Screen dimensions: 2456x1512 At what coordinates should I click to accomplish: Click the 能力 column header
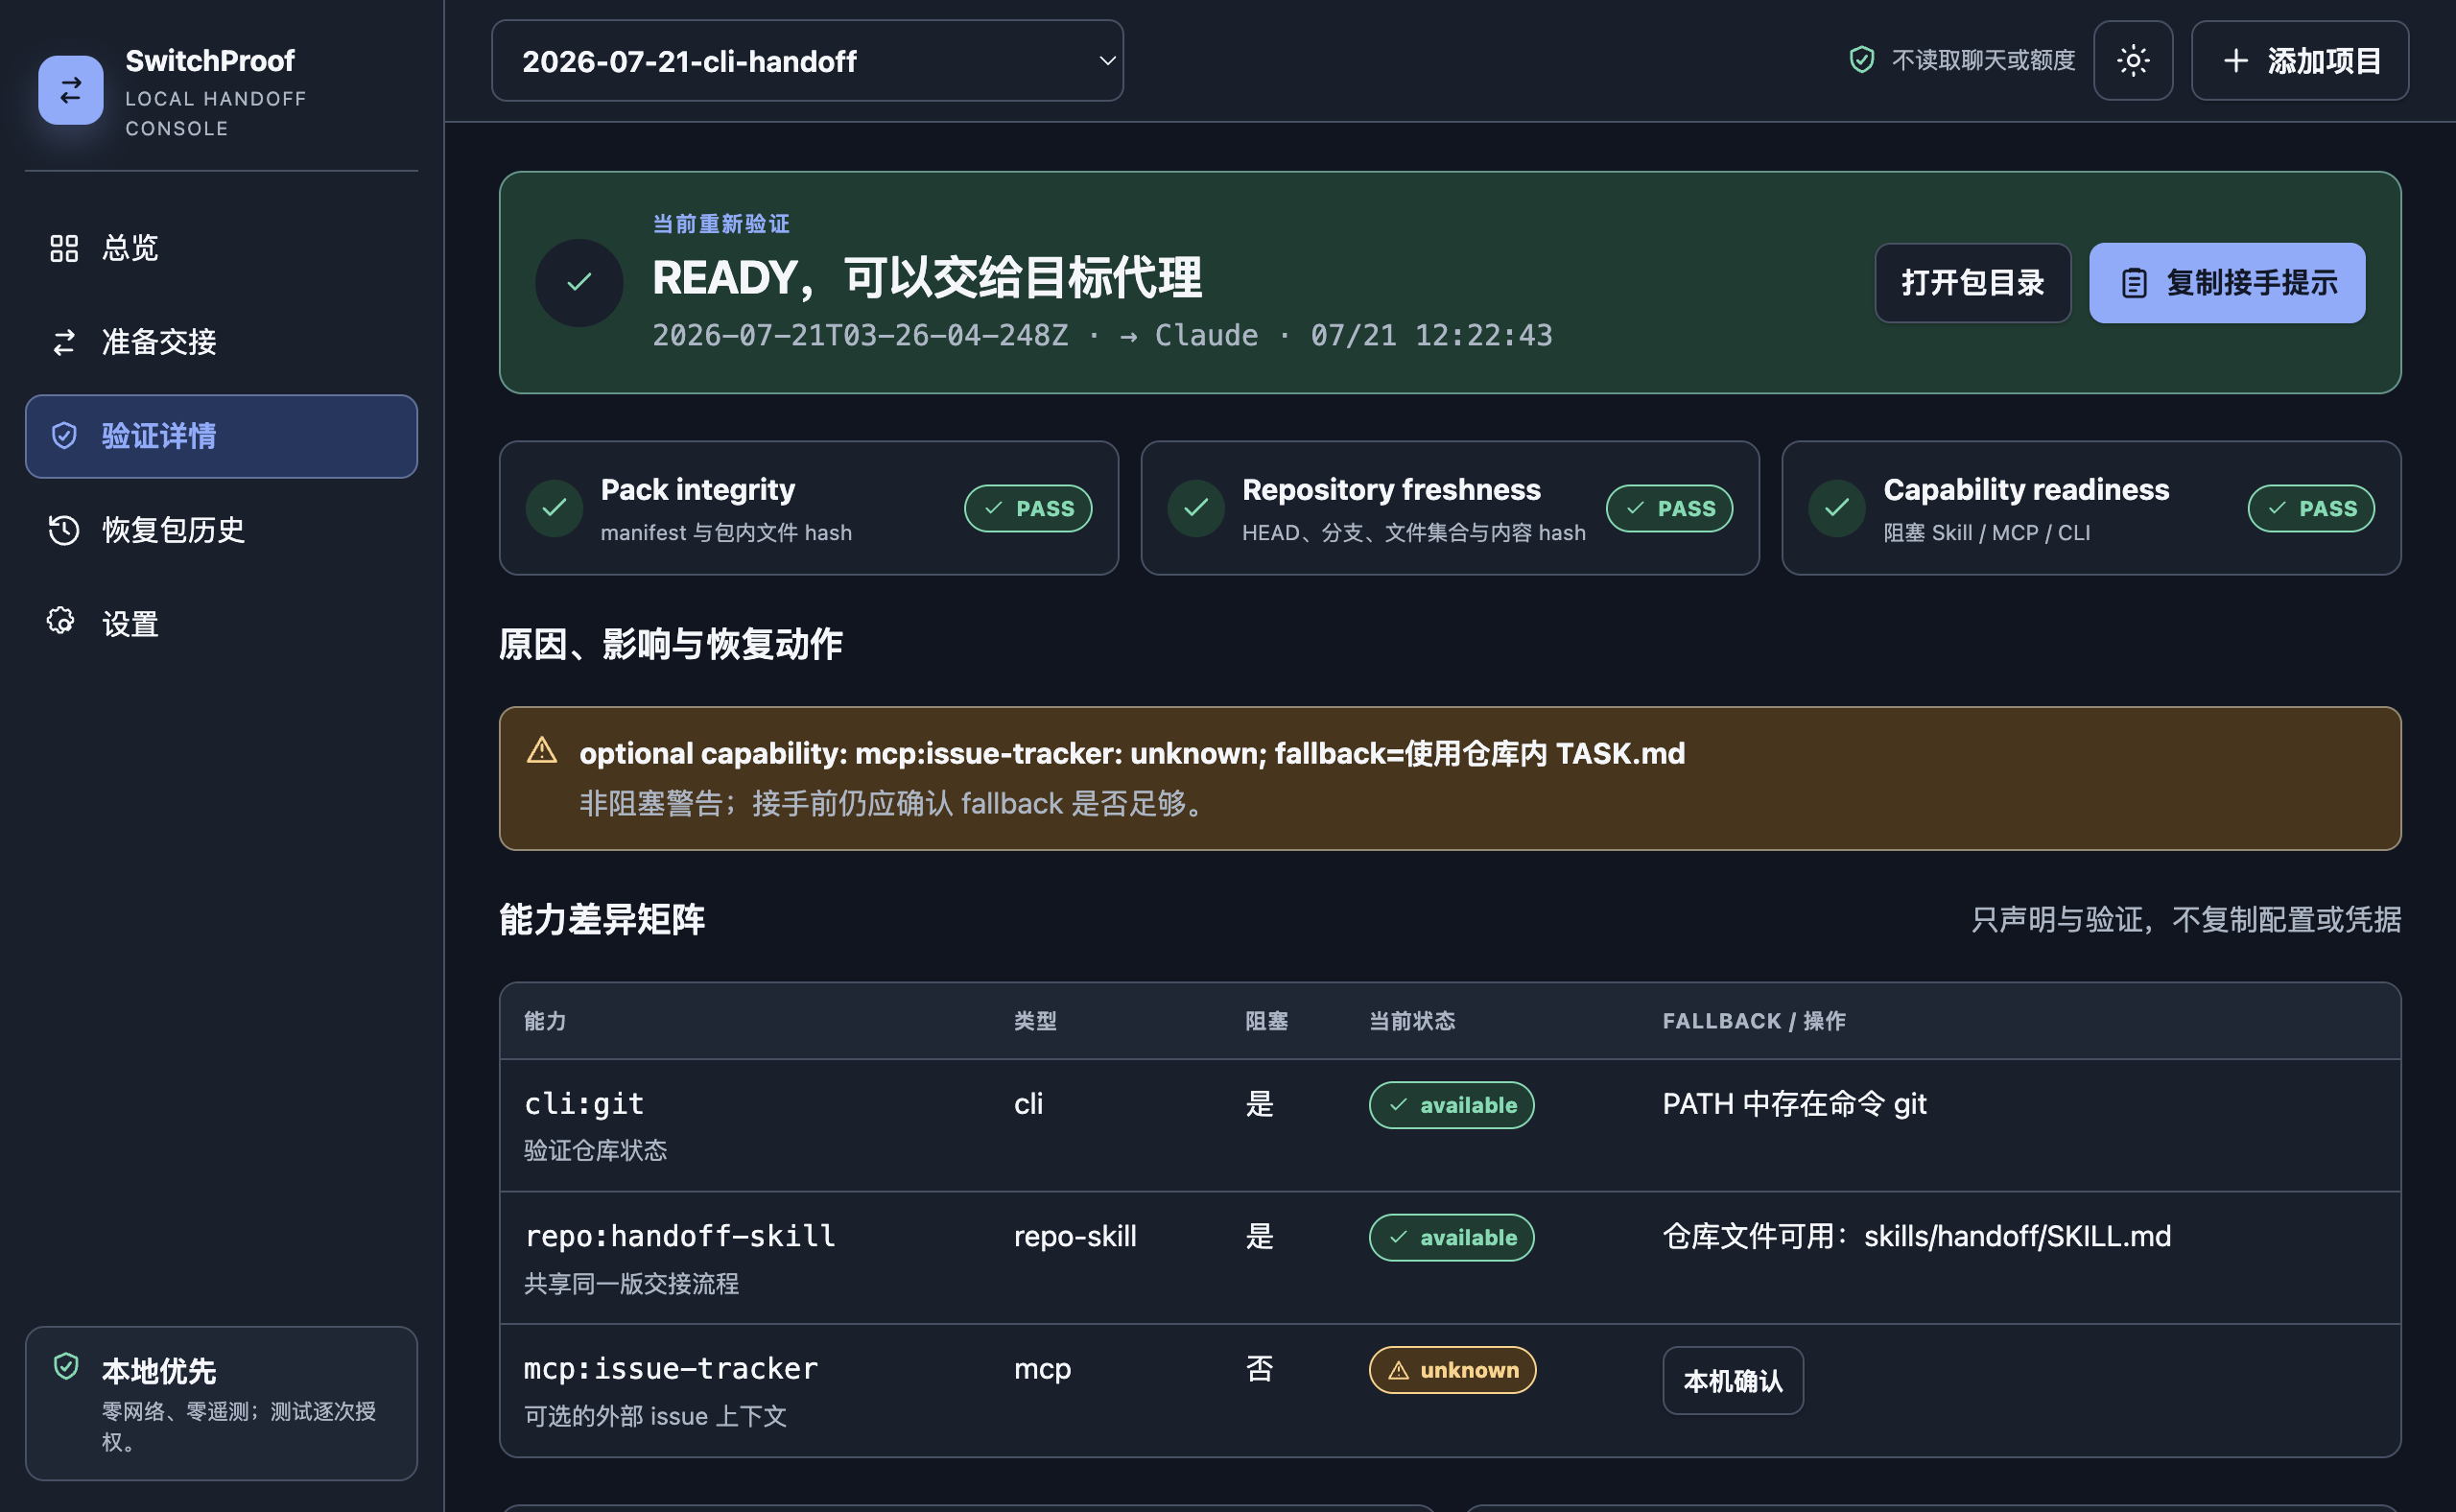(545, 1021)
